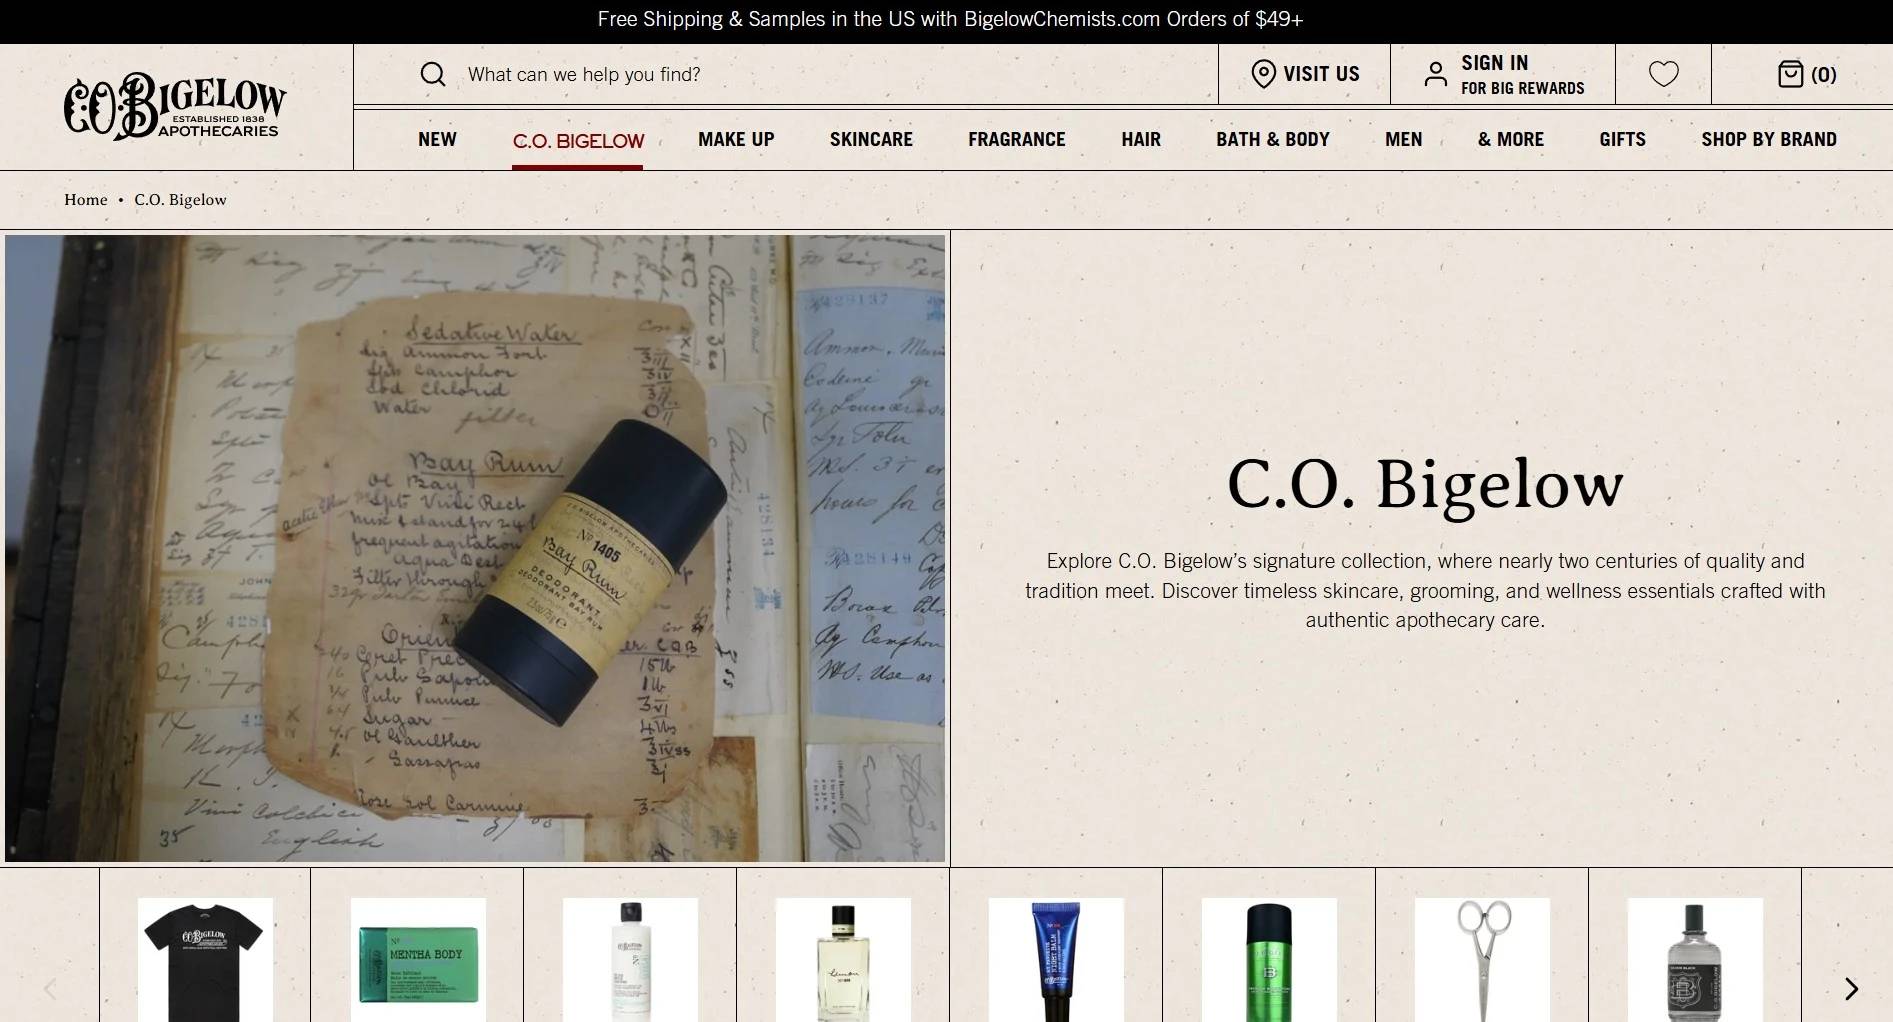Viewport: 1893px width, 1022px height.
Task: Open the blue tube balm product
Action: (1056, 960)
